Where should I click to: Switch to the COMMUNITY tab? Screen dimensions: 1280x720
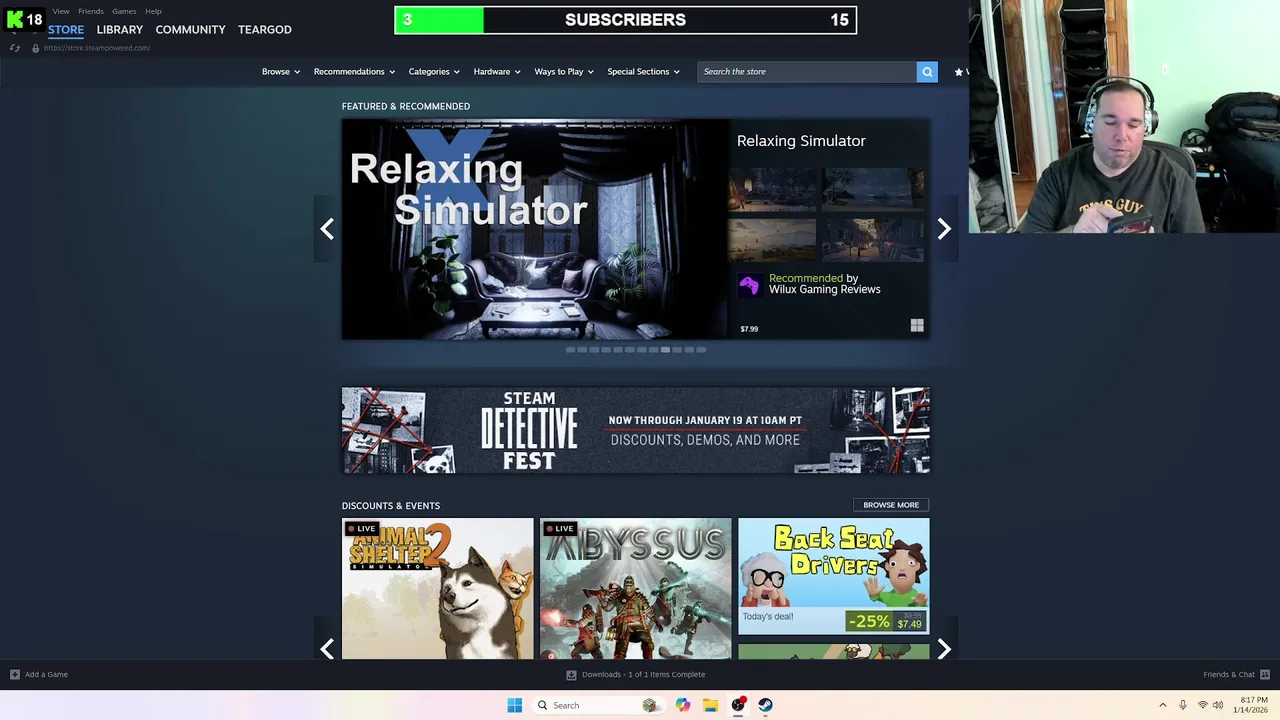[190, 30]
